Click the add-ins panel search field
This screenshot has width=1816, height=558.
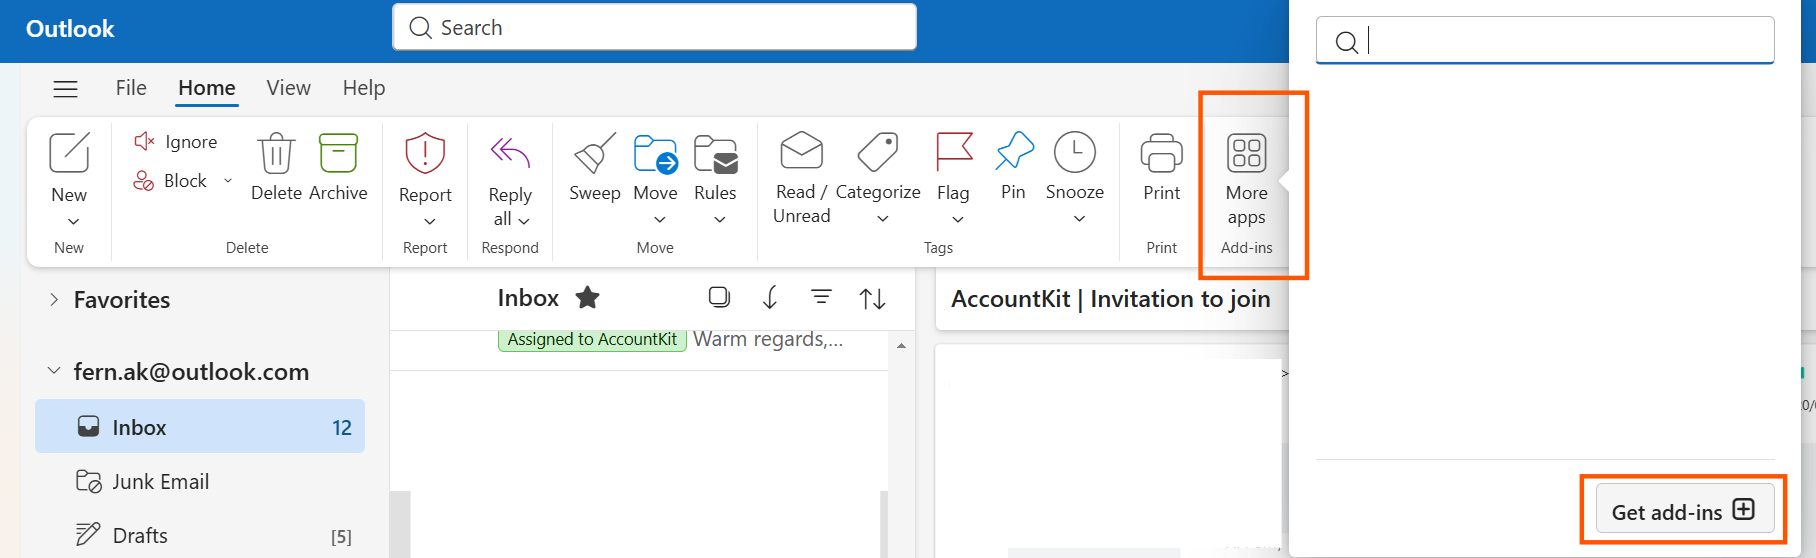1545,41
